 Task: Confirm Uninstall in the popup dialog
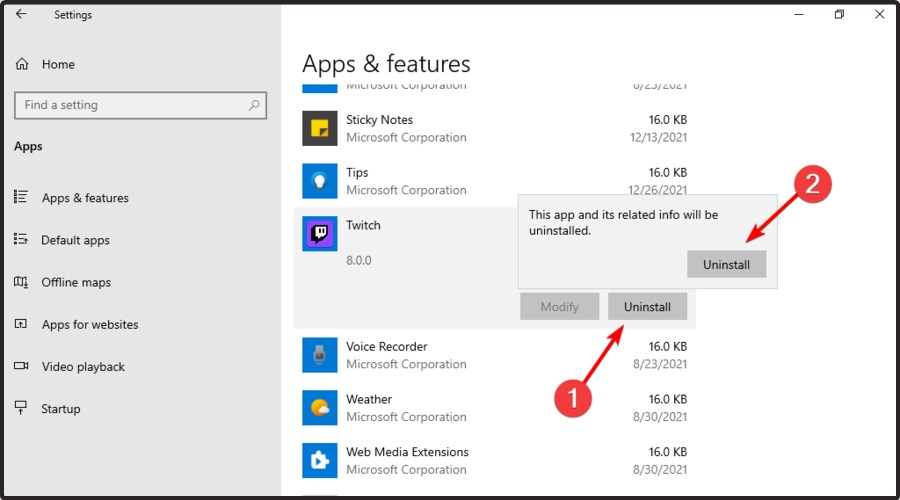tap(727, 264)
